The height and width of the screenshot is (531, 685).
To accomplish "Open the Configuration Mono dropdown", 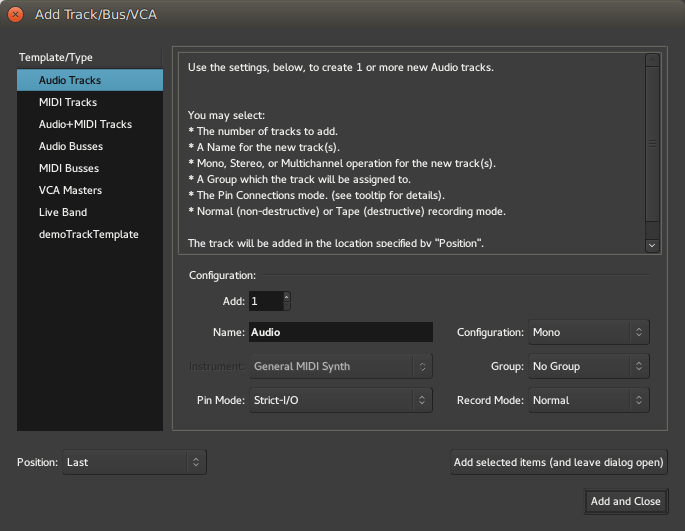I will (588, 332).
